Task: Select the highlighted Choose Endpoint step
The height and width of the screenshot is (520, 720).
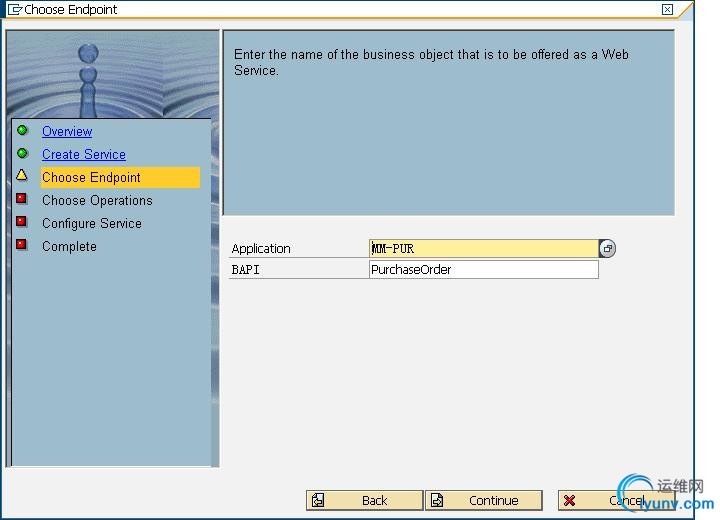Action: (120, 177)
